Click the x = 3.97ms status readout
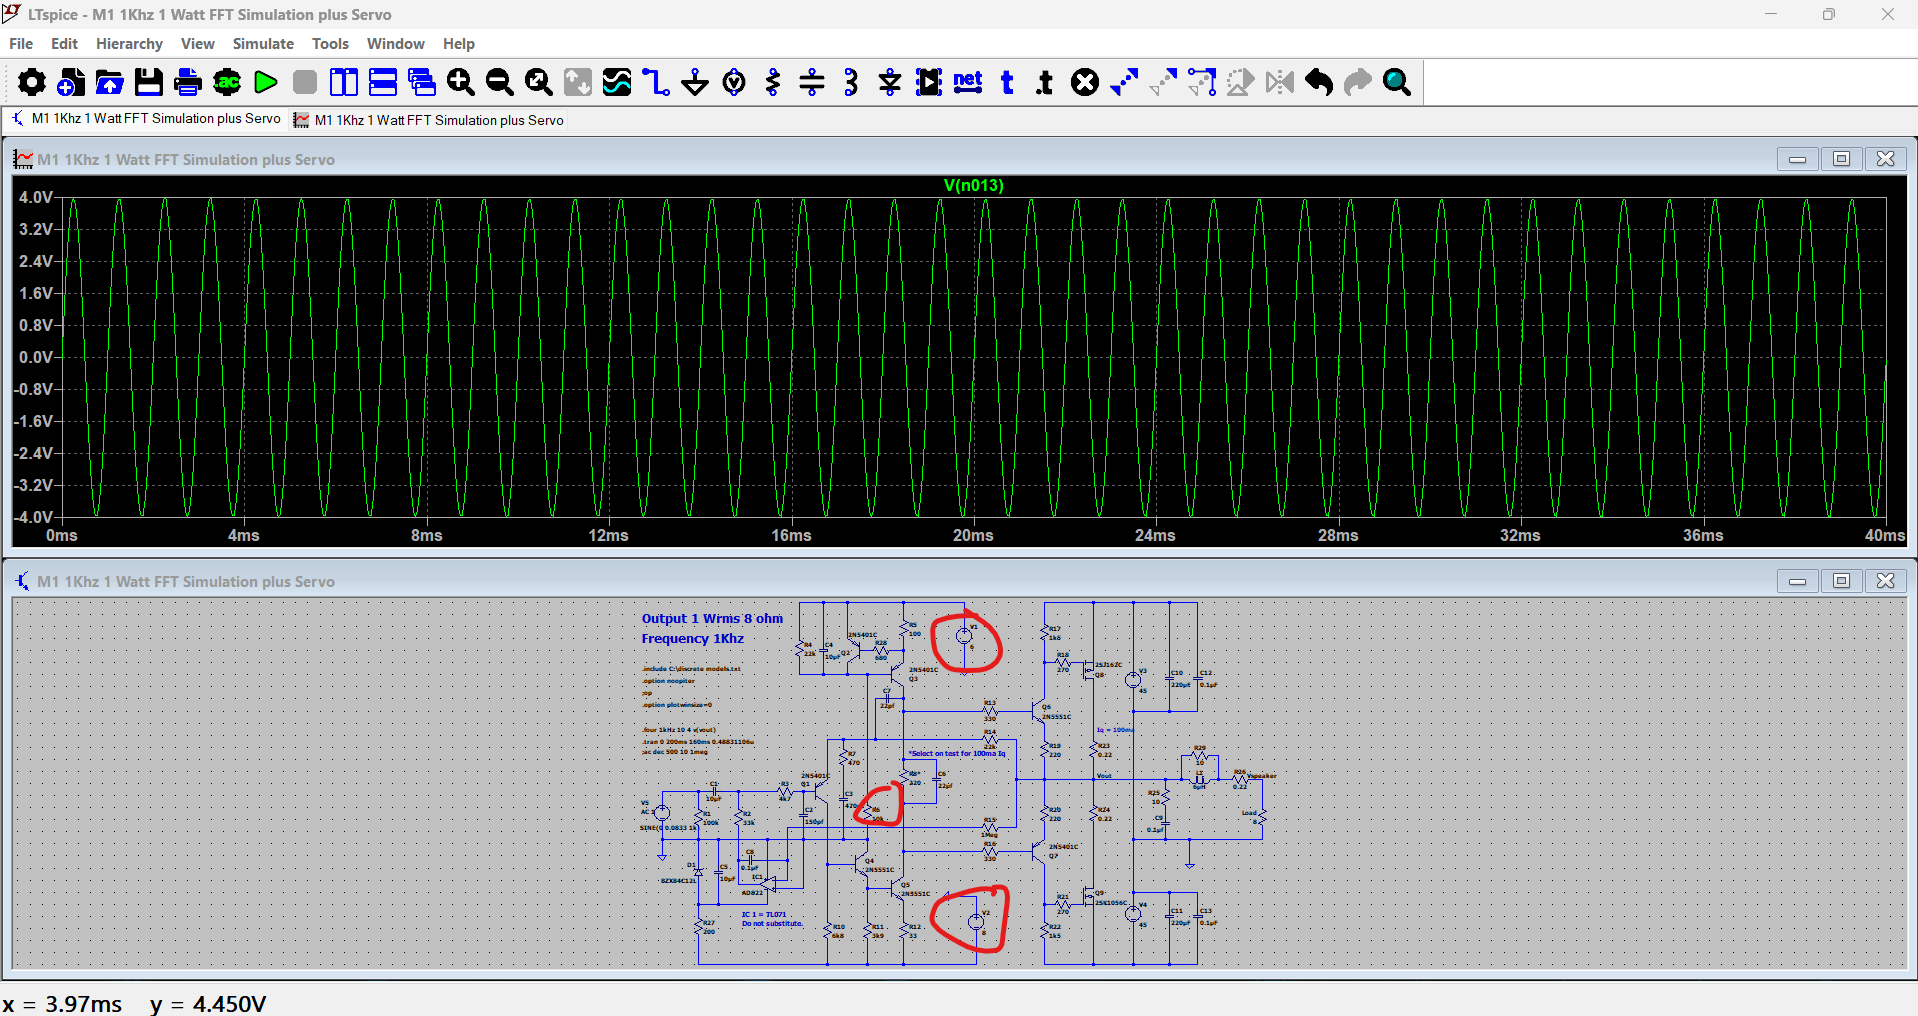 click(62, 1004)
